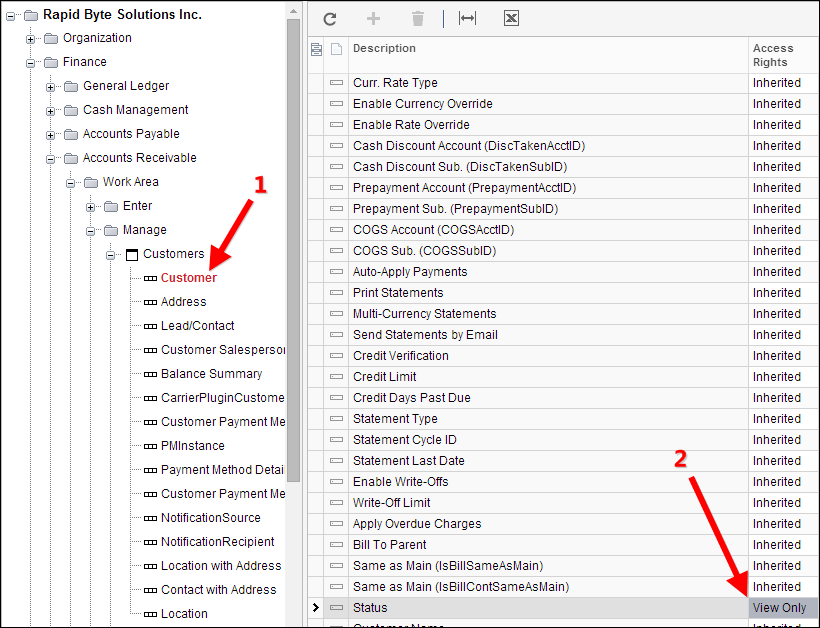
Task: Toggle the row selector for Curr. Rate Type
Action: (x=336, y=82)
